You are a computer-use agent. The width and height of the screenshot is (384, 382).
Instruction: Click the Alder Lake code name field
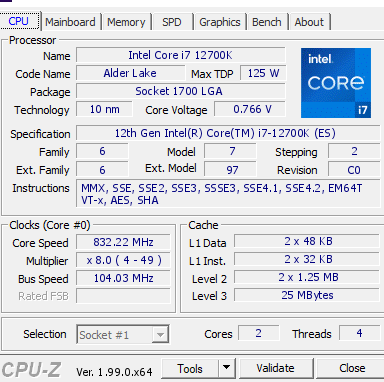130,73
